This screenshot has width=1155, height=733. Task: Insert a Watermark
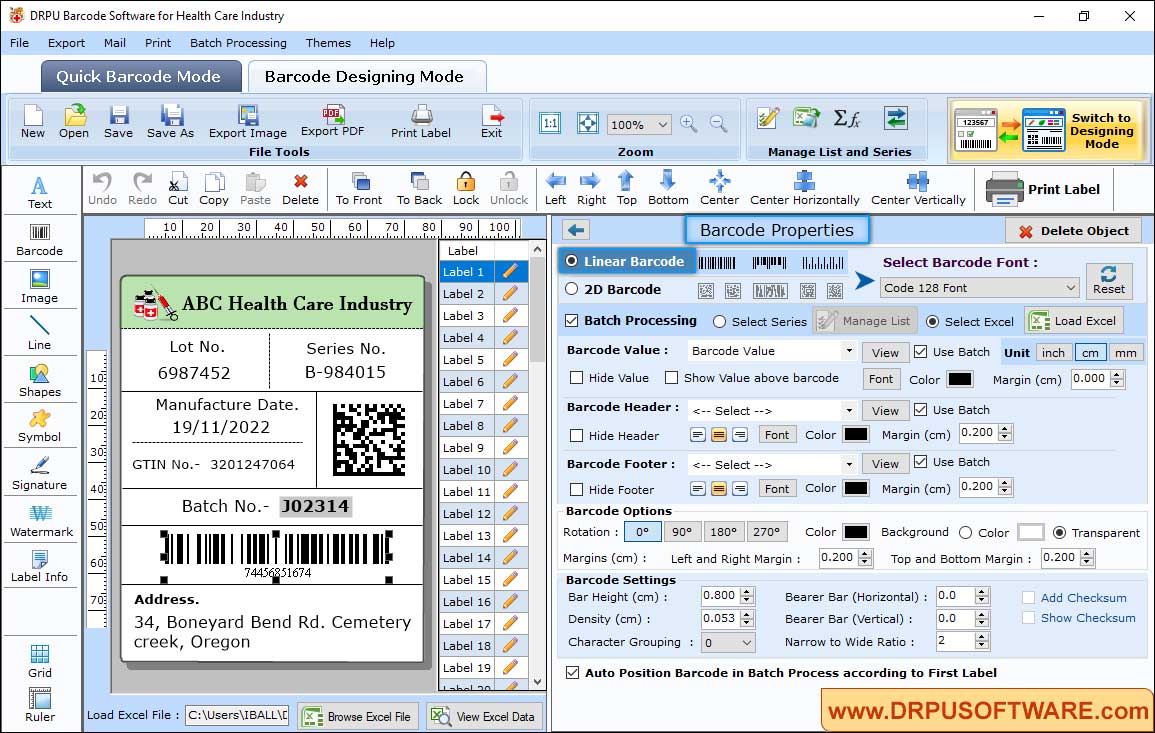tap(40, 521)
